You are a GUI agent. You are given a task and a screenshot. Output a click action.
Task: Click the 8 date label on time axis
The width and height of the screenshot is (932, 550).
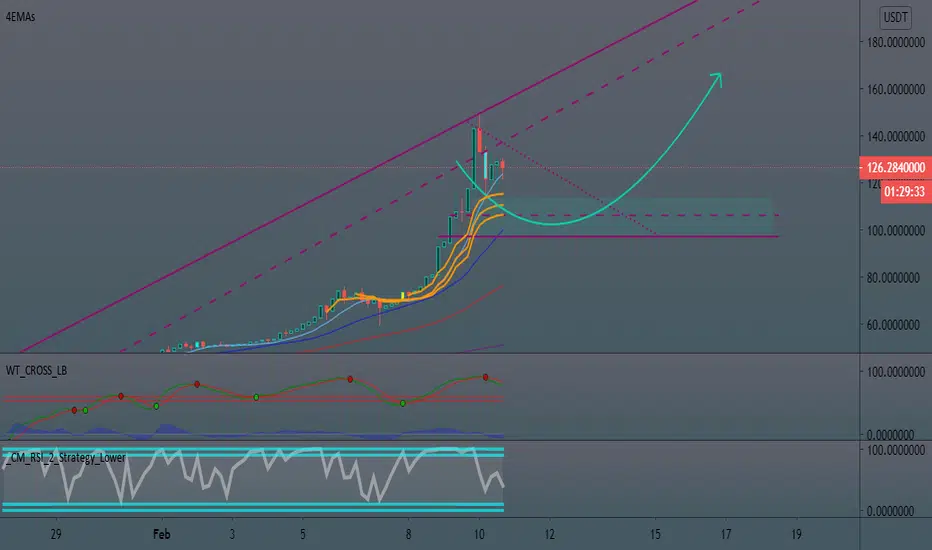[x=408, y=534]
